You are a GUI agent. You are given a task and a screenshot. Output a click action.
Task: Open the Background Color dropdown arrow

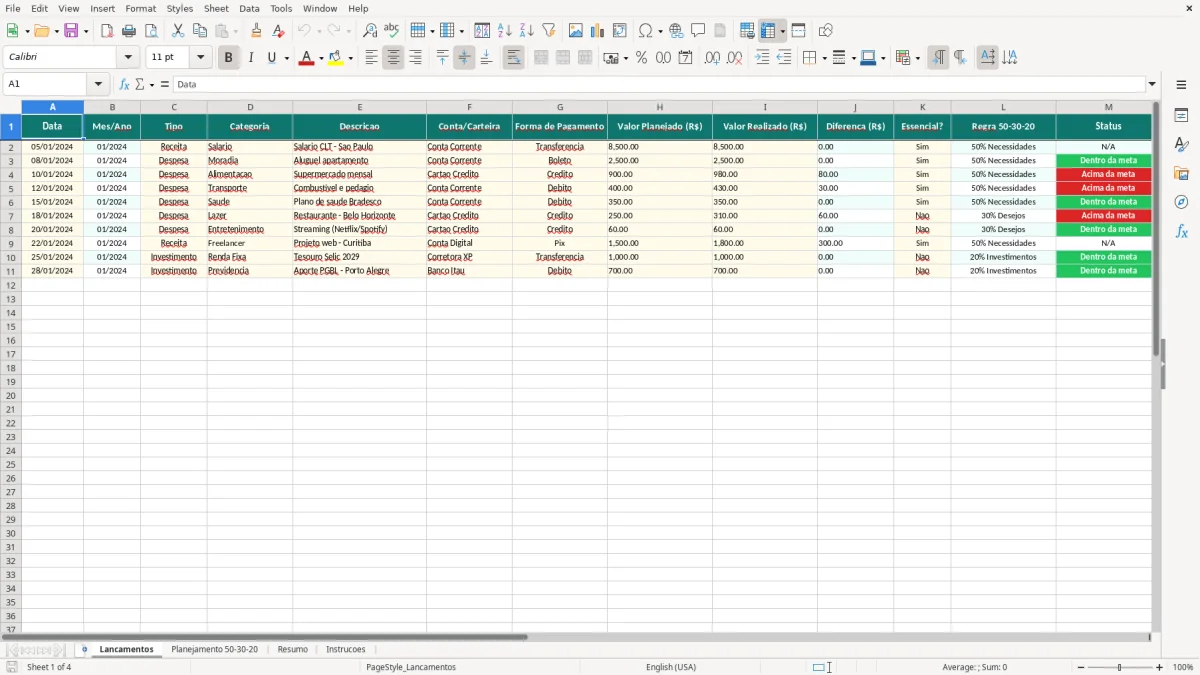point(350,58)
